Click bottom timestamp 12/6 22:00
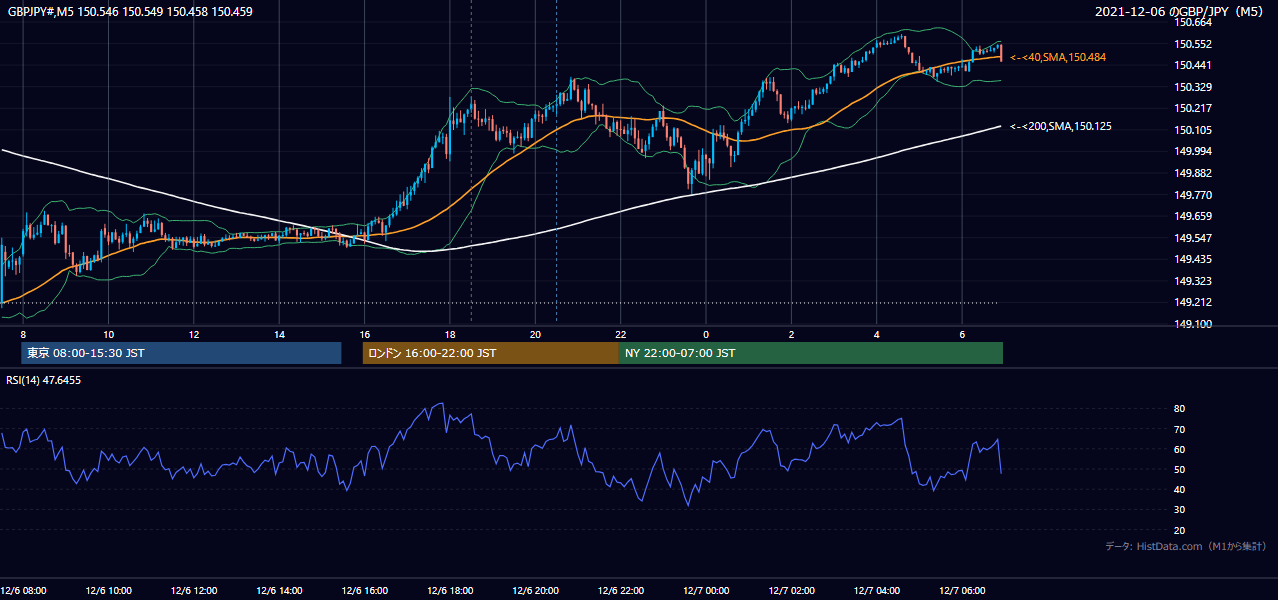Screen dimensions: 1278x600 pos(620,590)
